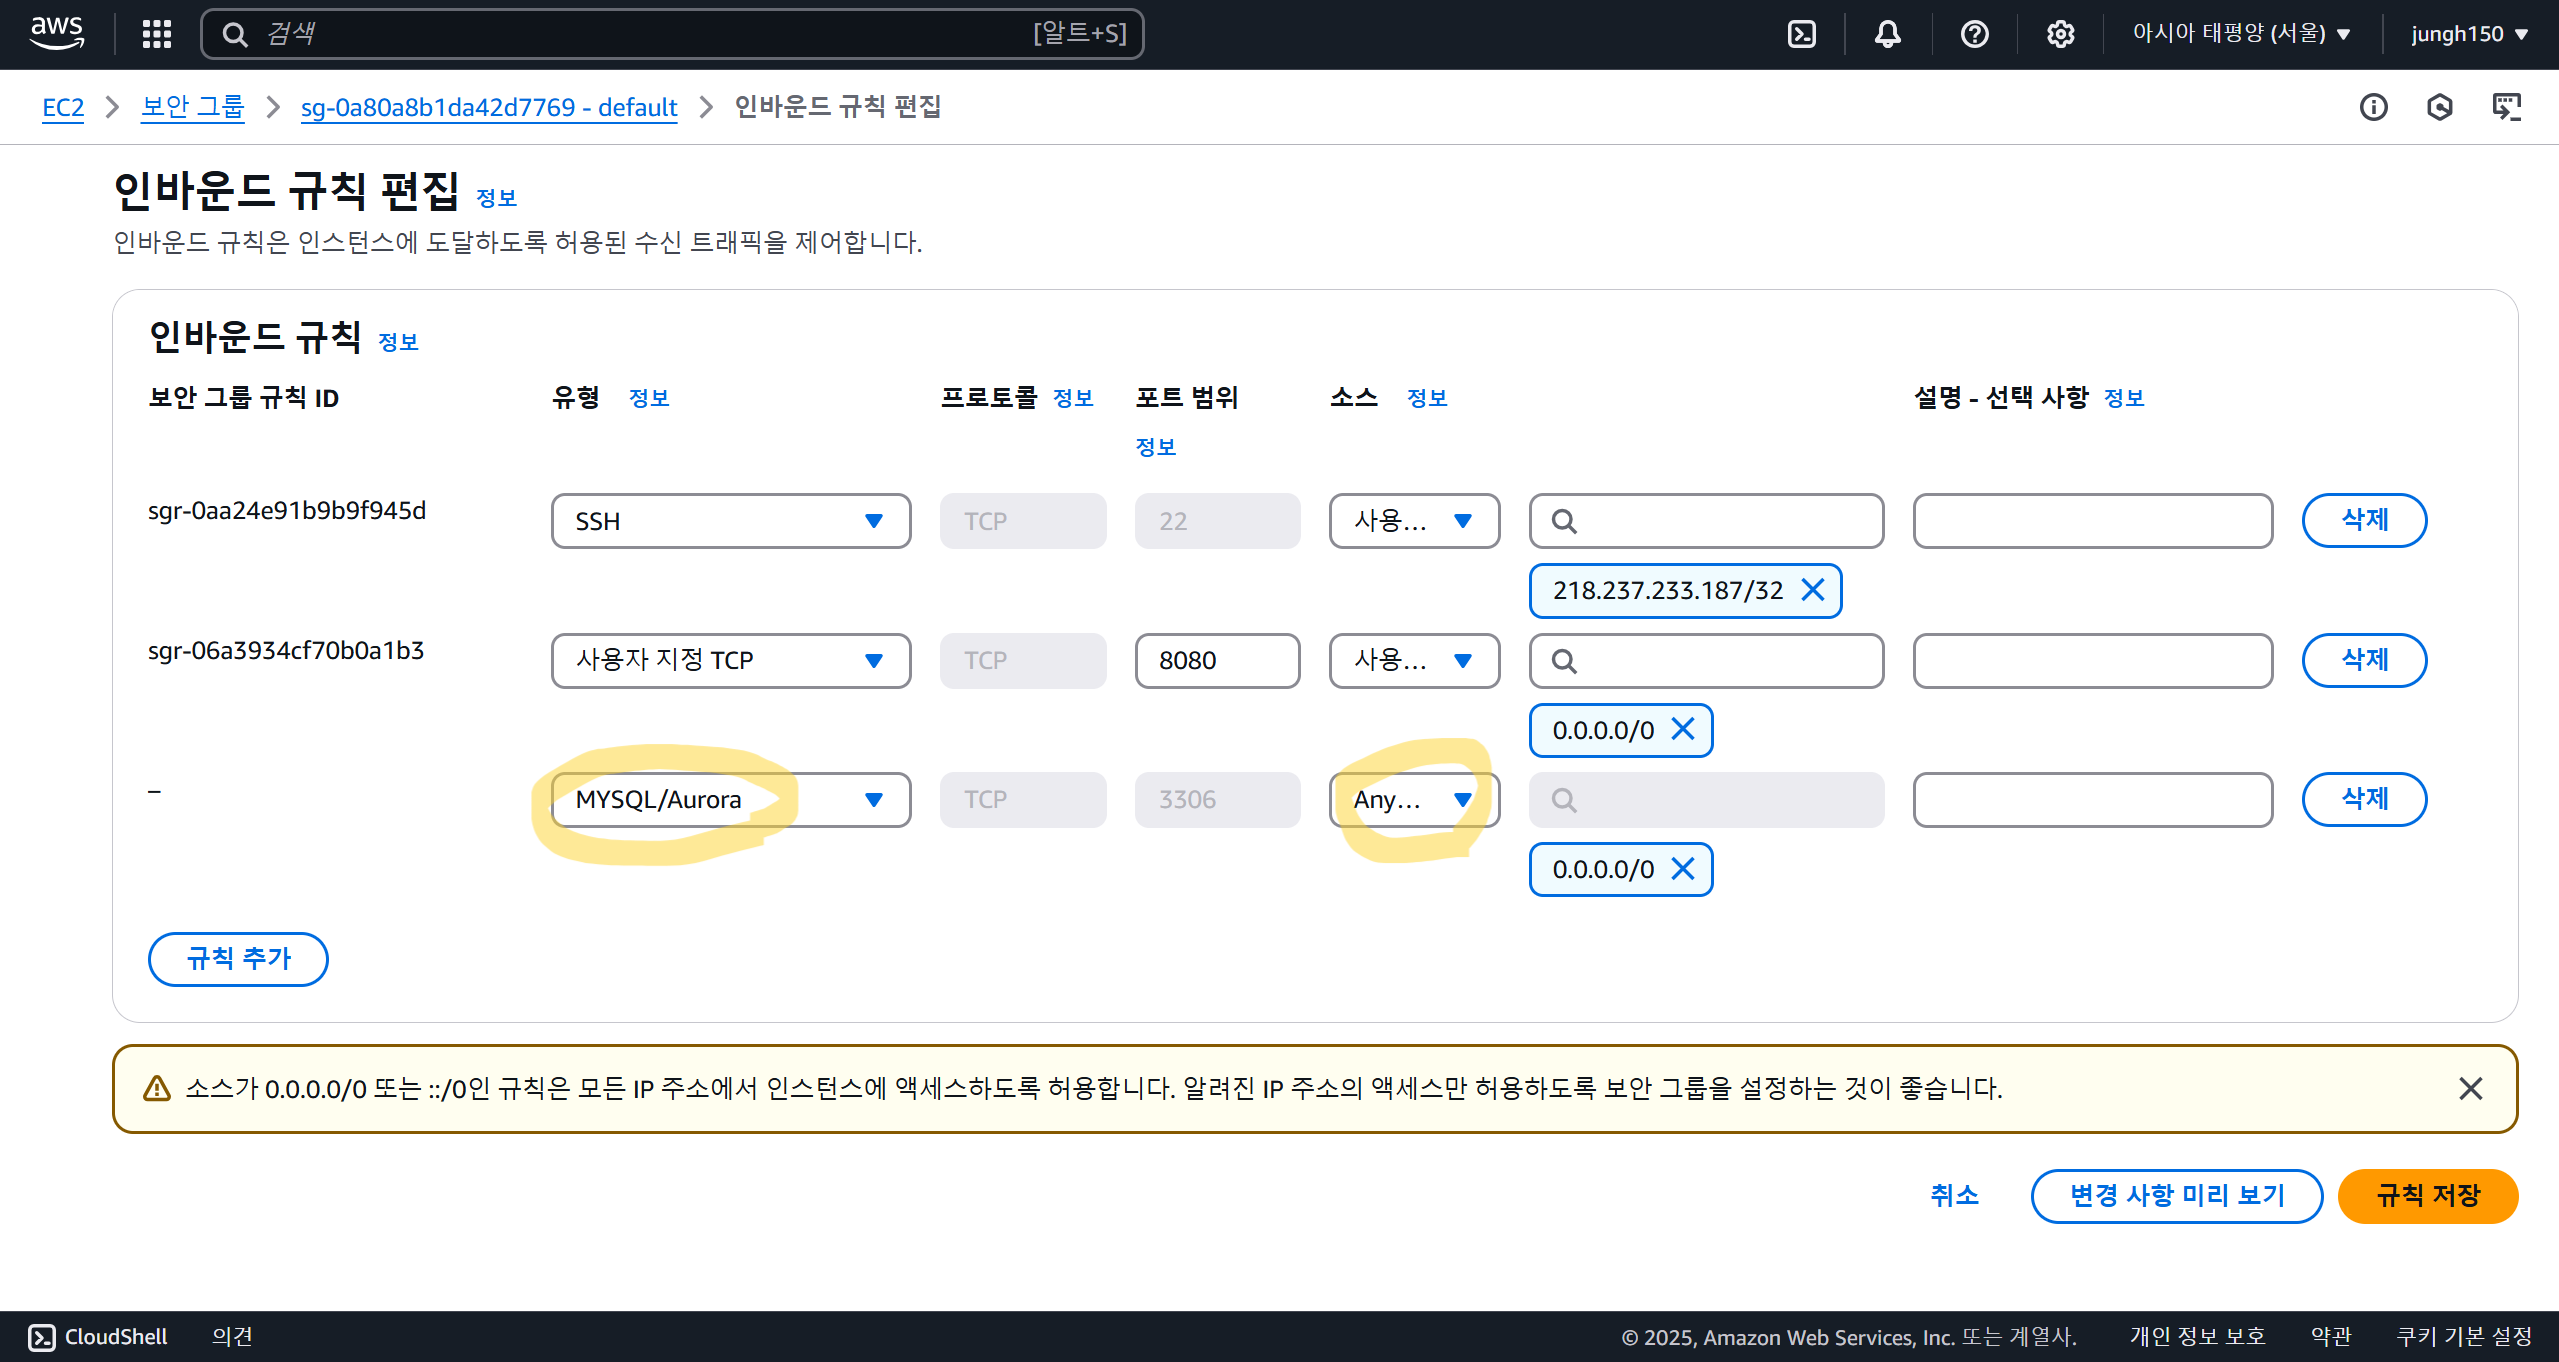This screenshot has height=1362, width=2559.
Task: Click 변경 사항 미리 보기 button
Action: coord(2177,1196)
